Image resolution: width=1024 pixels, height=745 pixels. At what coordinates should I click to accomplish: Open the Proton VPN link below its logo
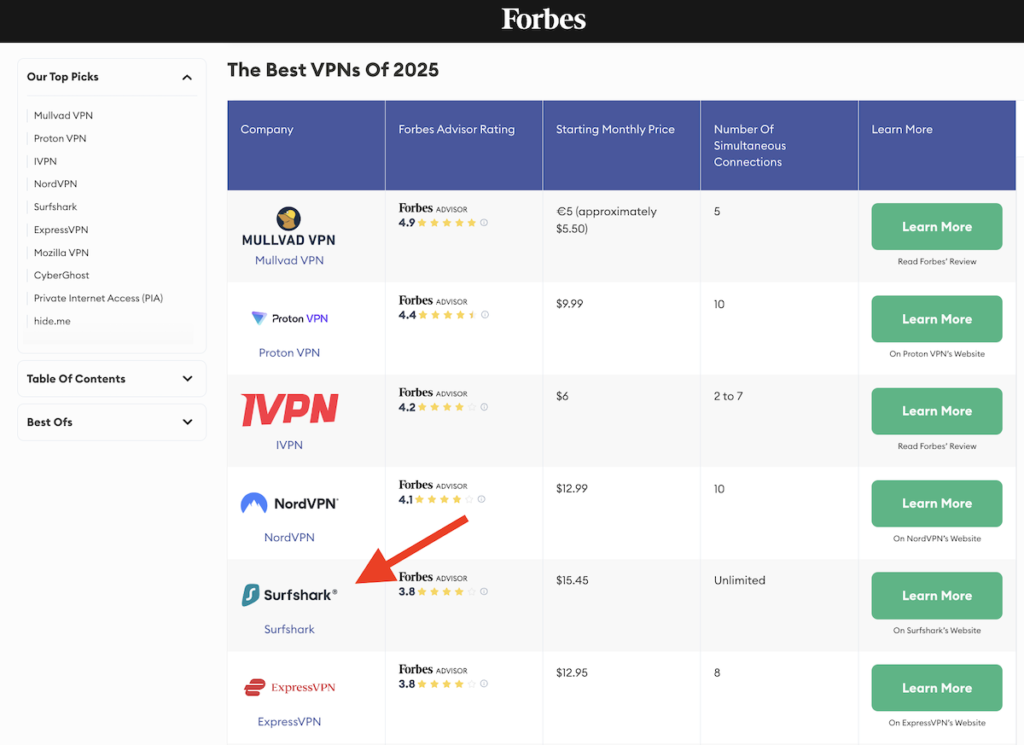point(289,352)
